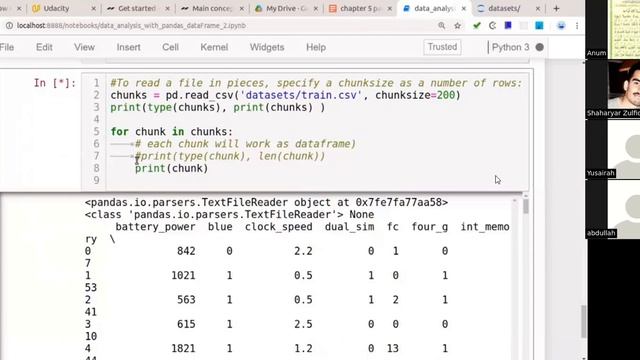Image resolution: width=640 pixels, height=360 pixels.
Task: Click the zoom magnifier icon in address bar
Action: (442, 25)
